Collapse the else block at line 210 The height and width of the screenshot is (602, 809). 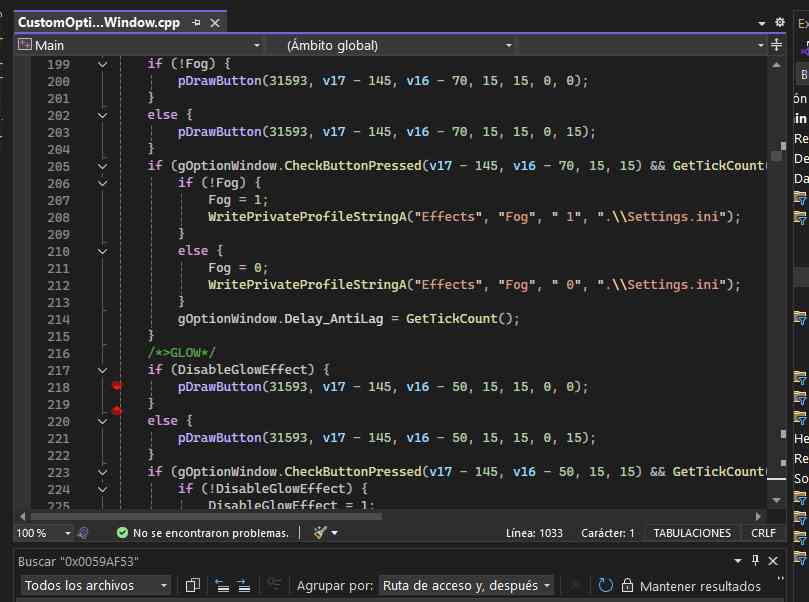coord(102,252)
